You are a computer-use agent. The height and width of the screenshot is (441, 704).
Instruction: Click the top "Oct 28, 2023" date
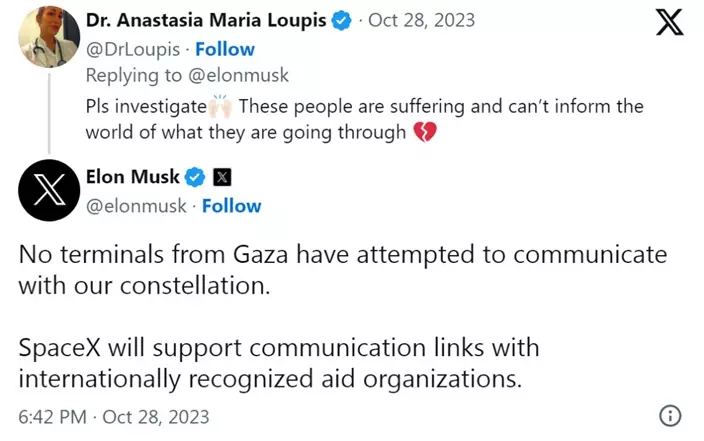click(x=421, y=21)
